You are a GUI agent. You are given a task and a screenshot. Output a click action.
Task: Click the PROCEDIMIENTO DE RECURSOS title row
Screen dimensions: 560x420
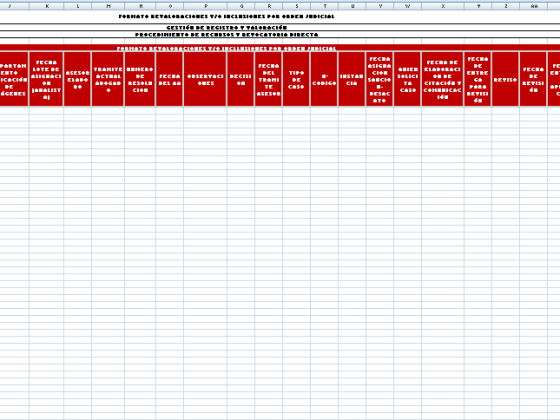coord(280,34)
